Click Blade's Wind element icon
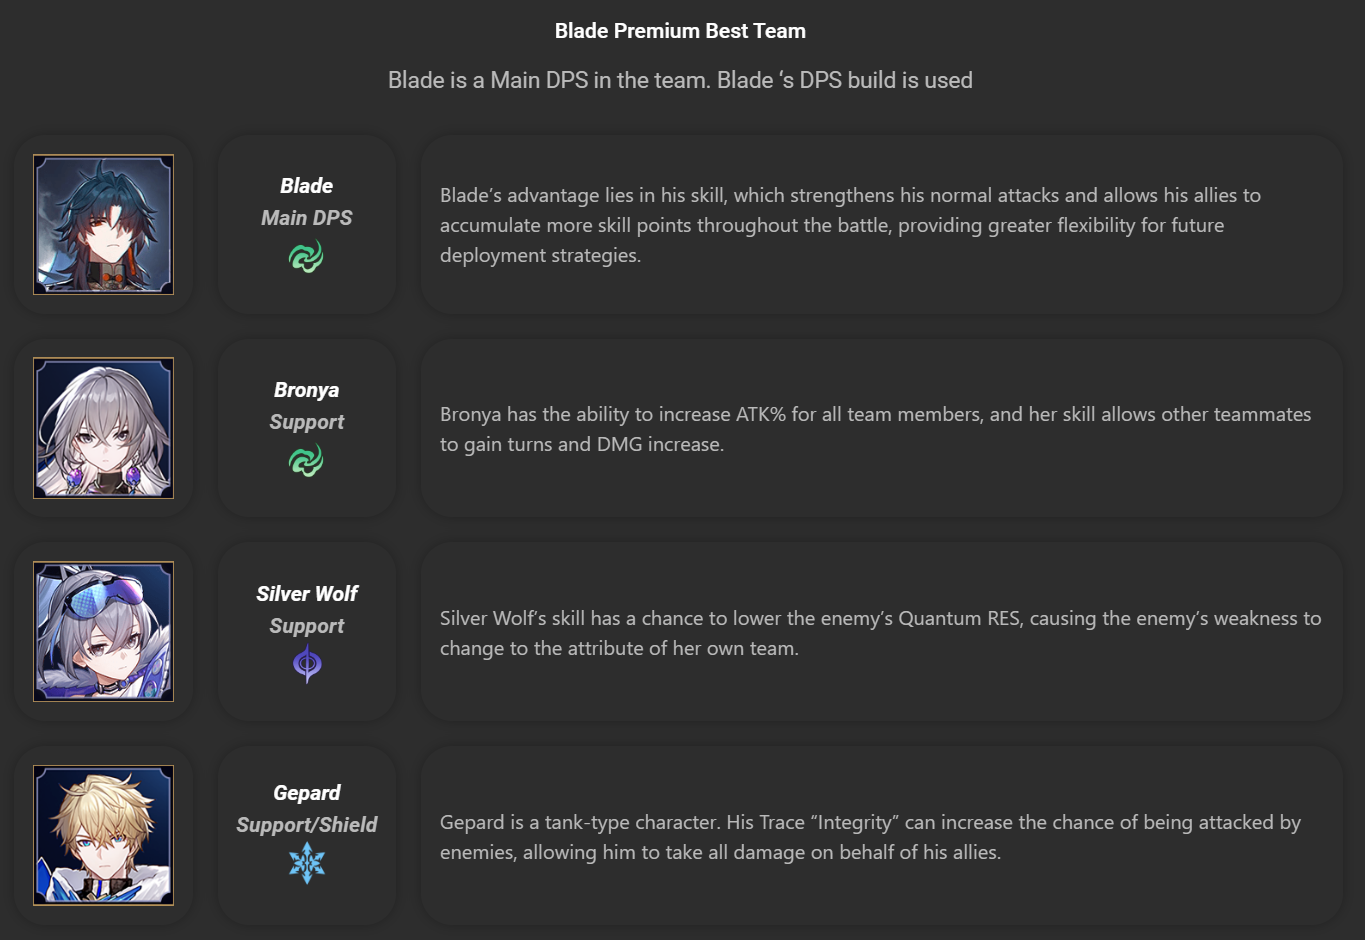Screen dimensions: 1365x940 coord(306,257)
